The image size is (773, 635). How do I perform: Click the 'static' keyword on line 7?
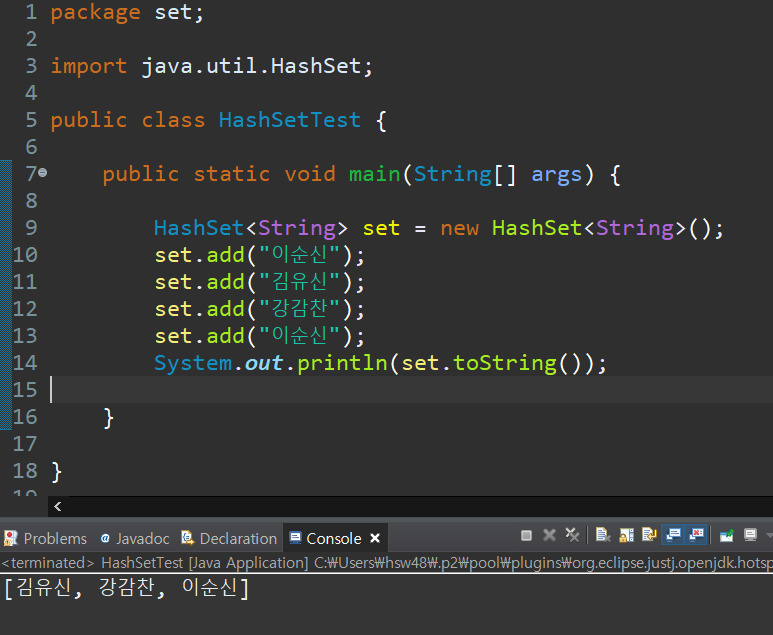(x=232, y=174)
